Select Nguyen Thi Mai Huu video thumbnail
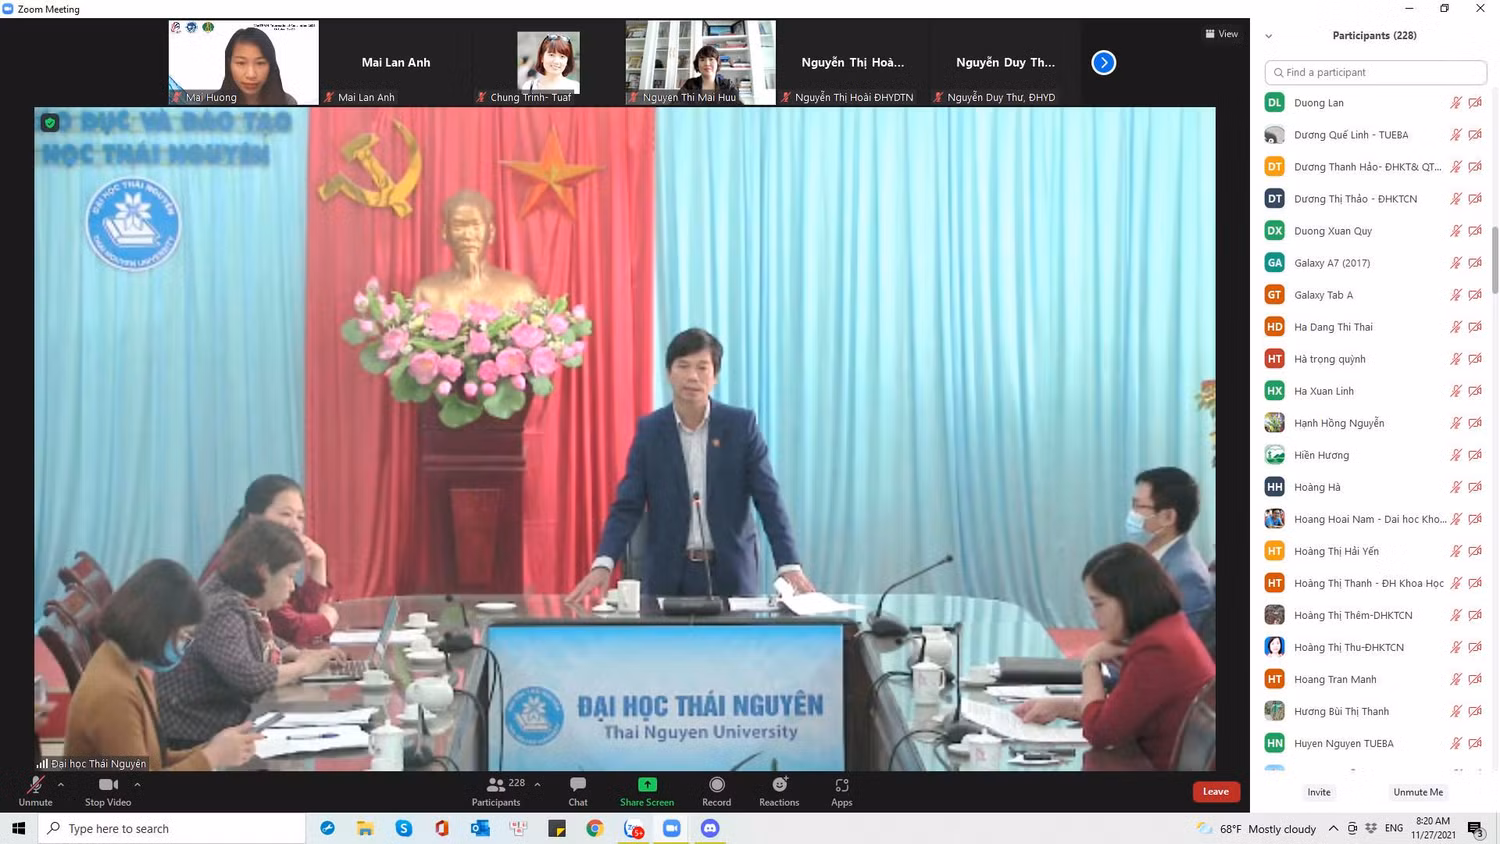This screenshot has width=1500, height=844. tap(700, 62)
